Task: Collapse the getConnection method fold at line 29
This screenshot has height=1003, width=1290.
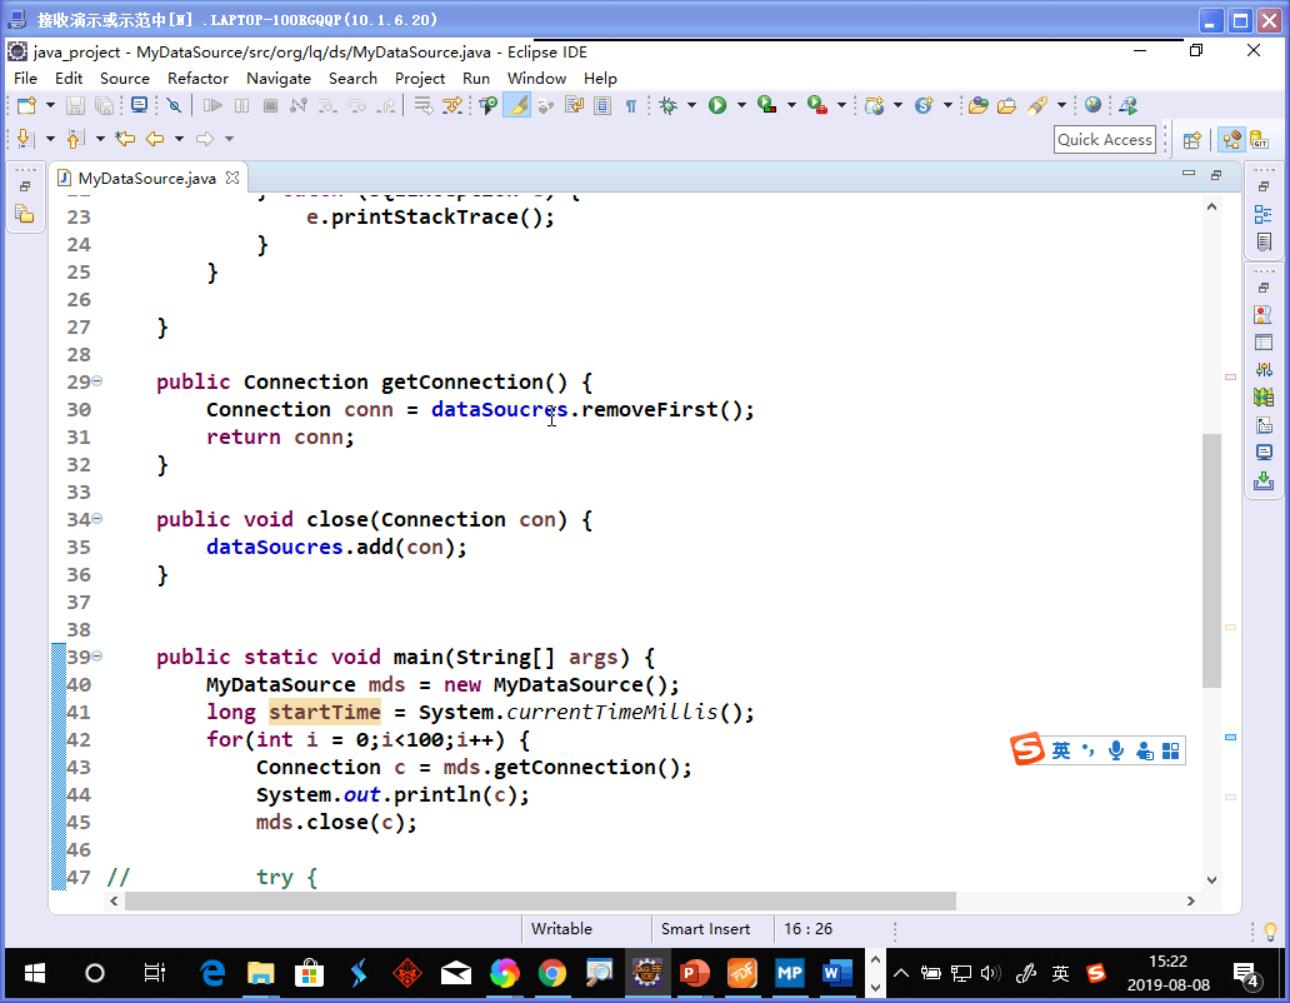Action: pos(97,381)
